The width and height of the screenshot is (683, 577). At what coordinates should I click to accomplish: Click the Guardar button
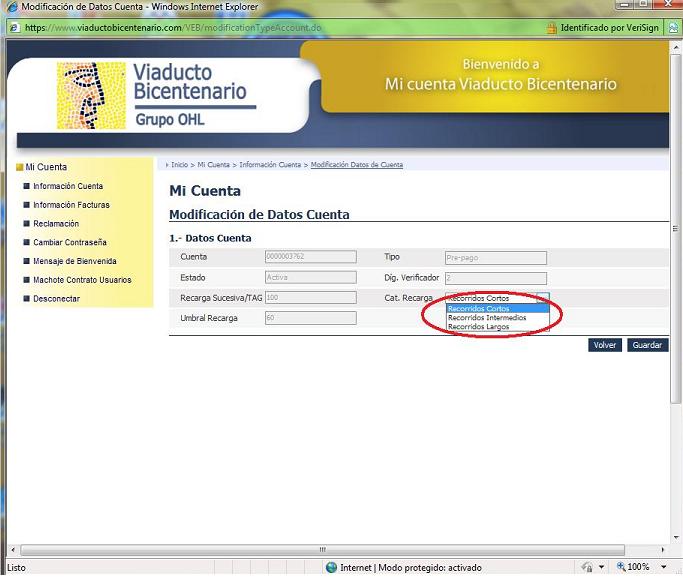647,345
